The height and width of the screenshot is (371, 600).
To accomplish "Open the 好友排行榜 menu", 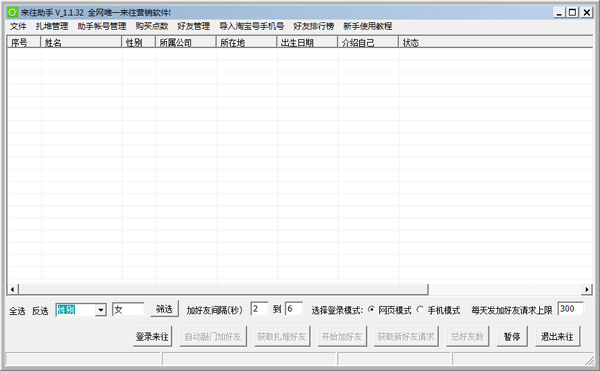I will pyautogui.click(x=314, y=26).
